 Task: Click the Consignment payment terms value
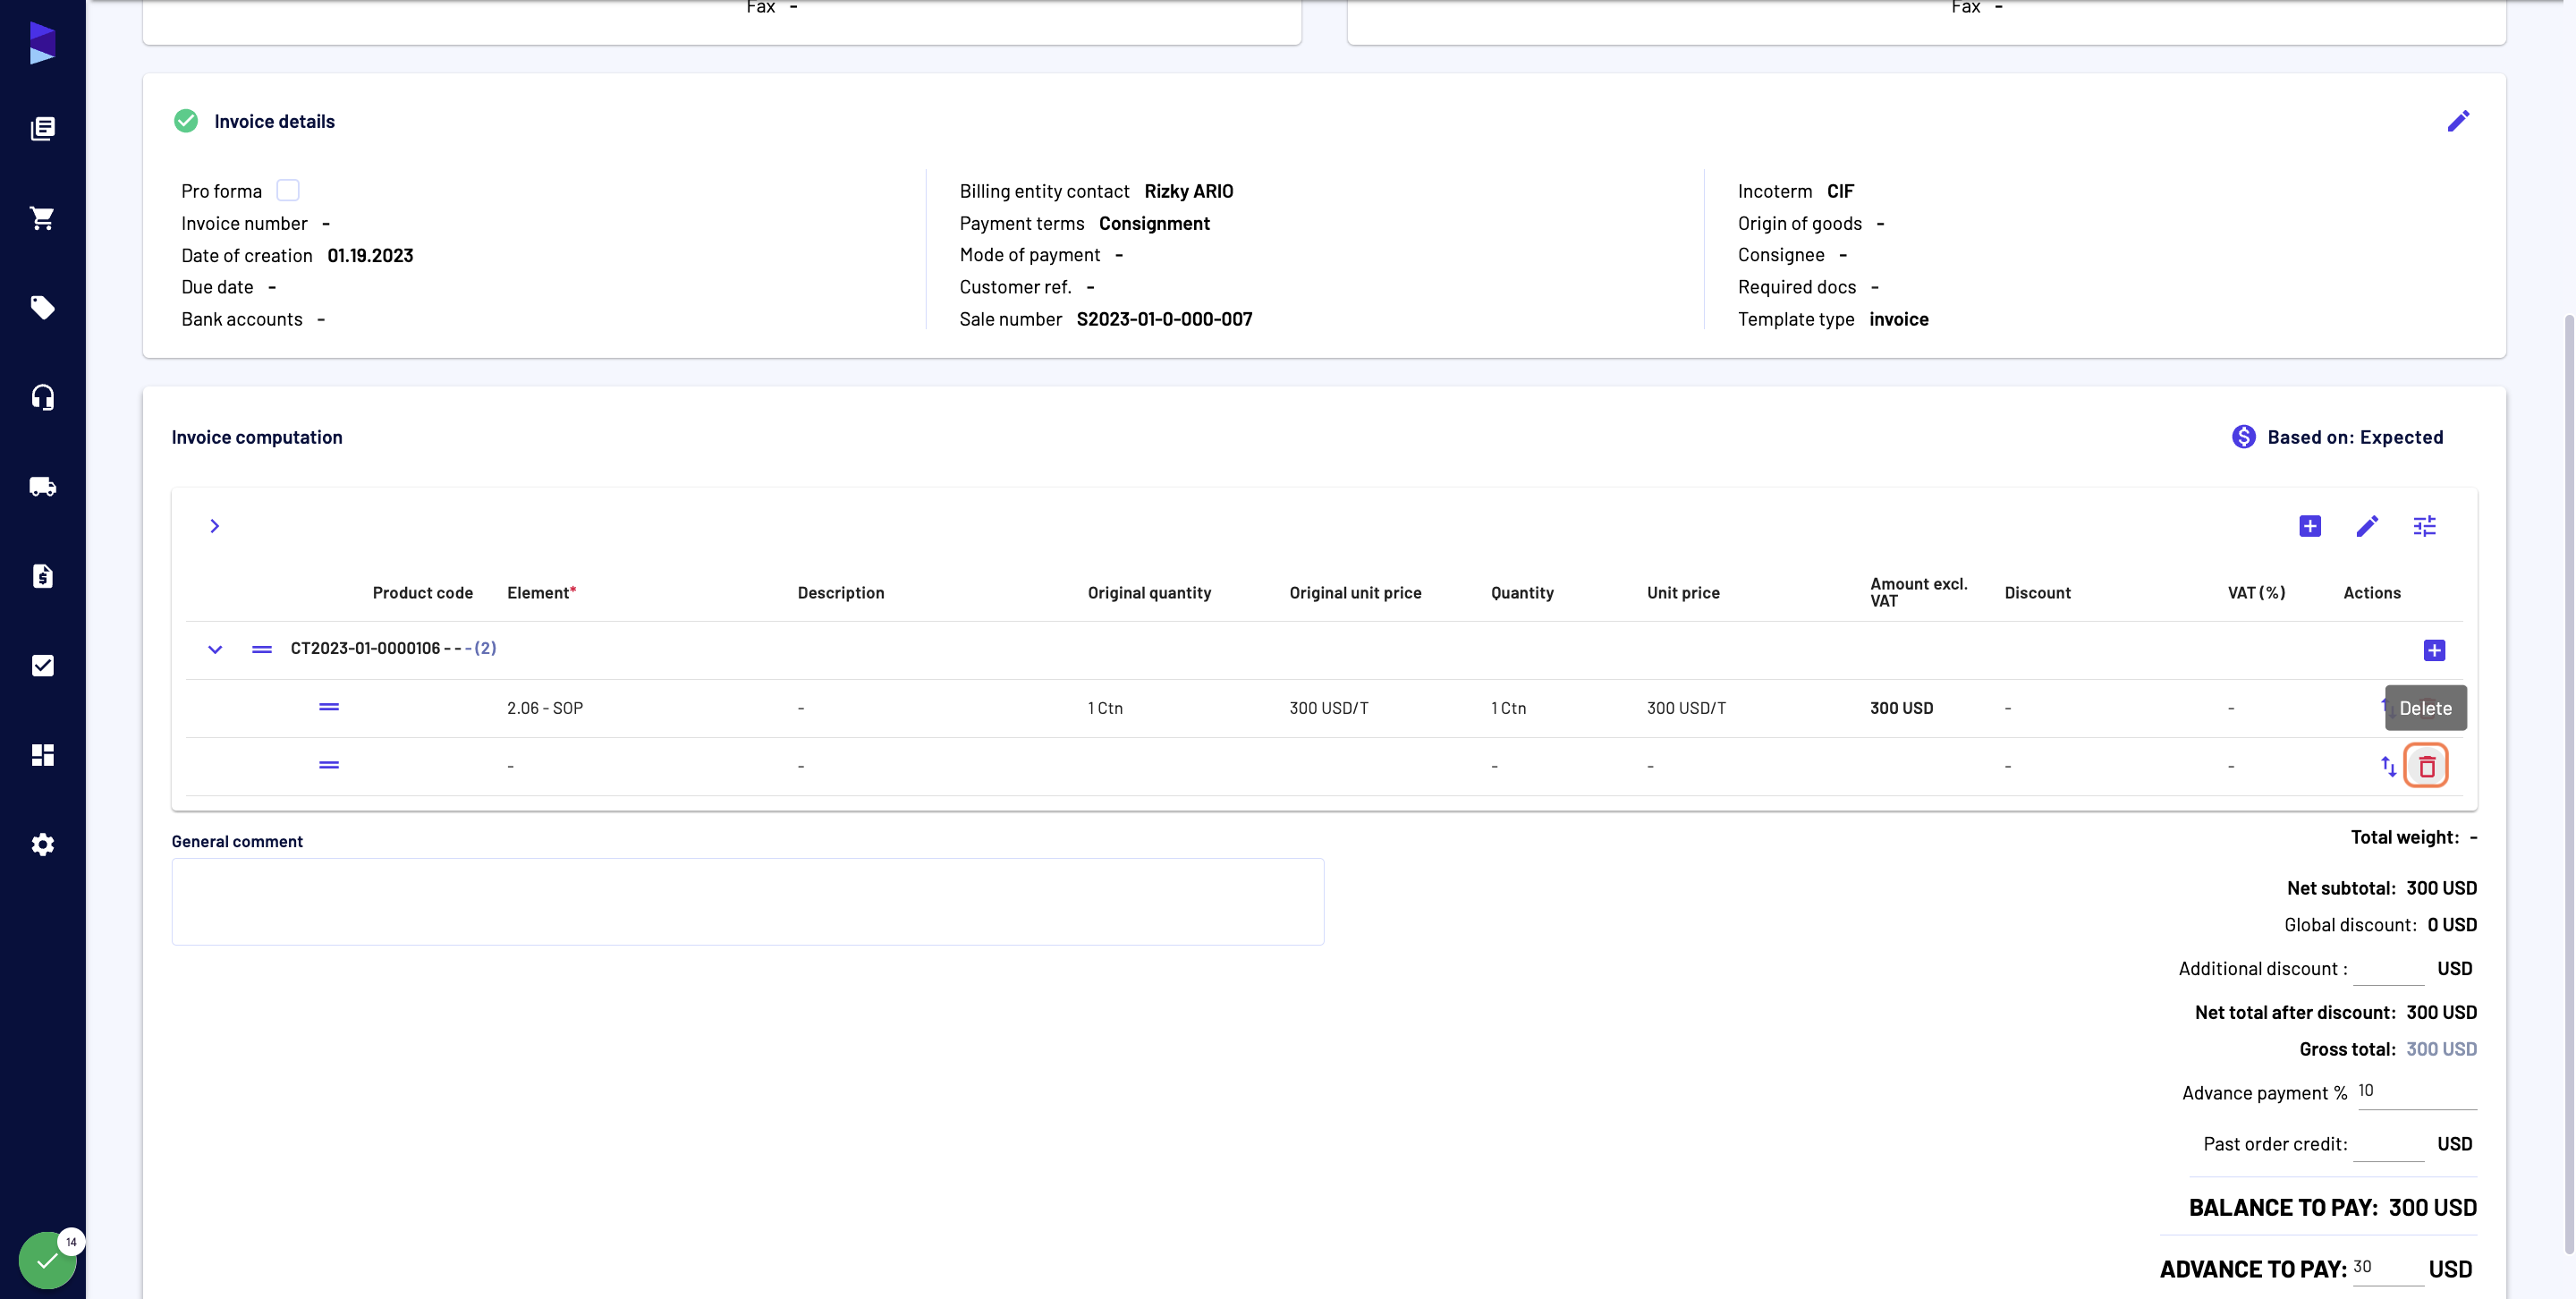[x=1154, y=223]
